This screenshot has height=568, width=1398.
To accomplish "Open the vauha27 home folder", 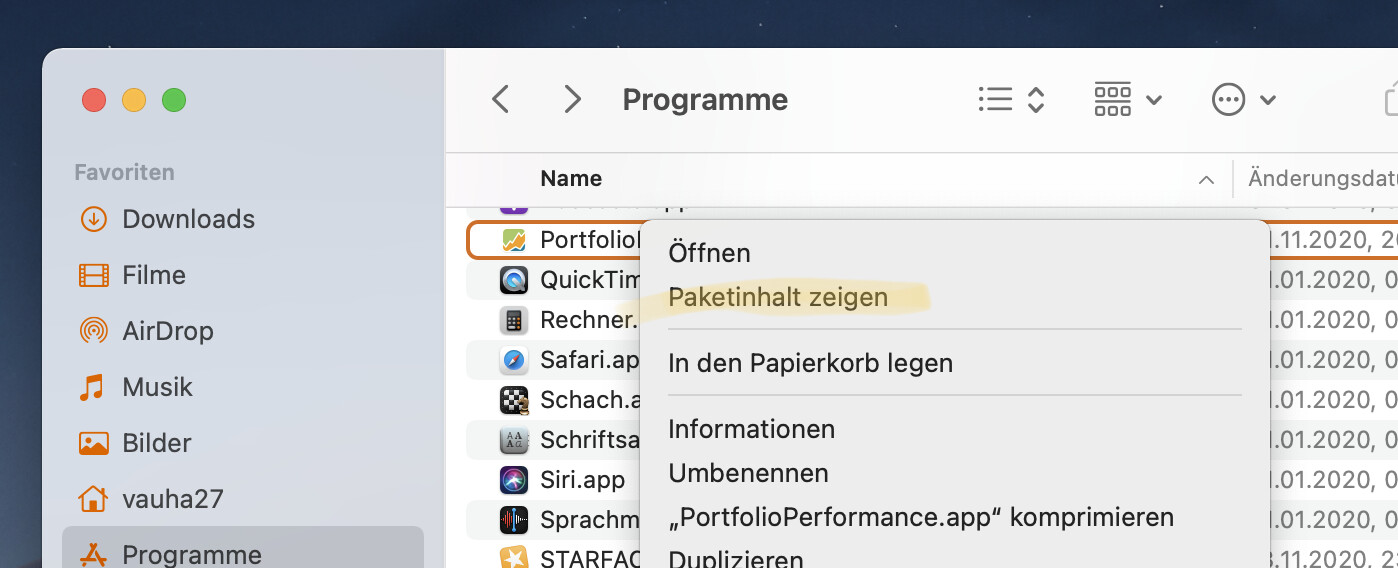I will (172, 499).
